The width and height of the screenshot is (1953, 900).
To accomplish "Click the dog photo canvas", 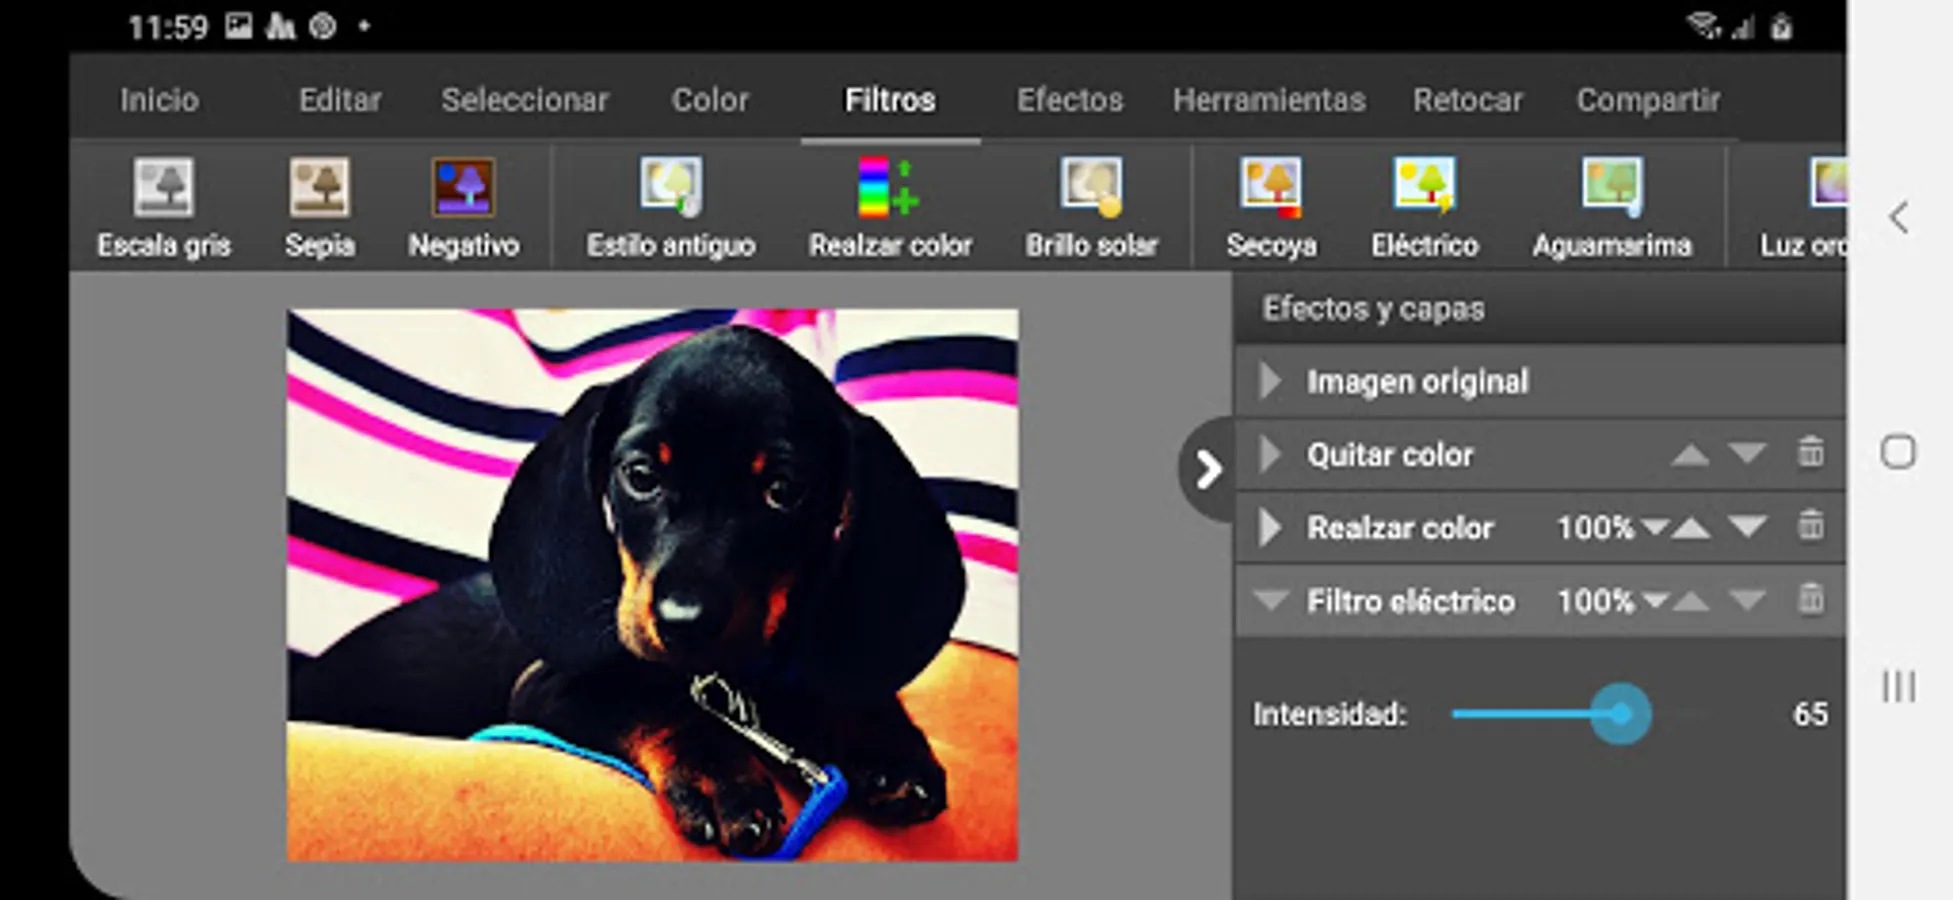I will tap(653, 585).
